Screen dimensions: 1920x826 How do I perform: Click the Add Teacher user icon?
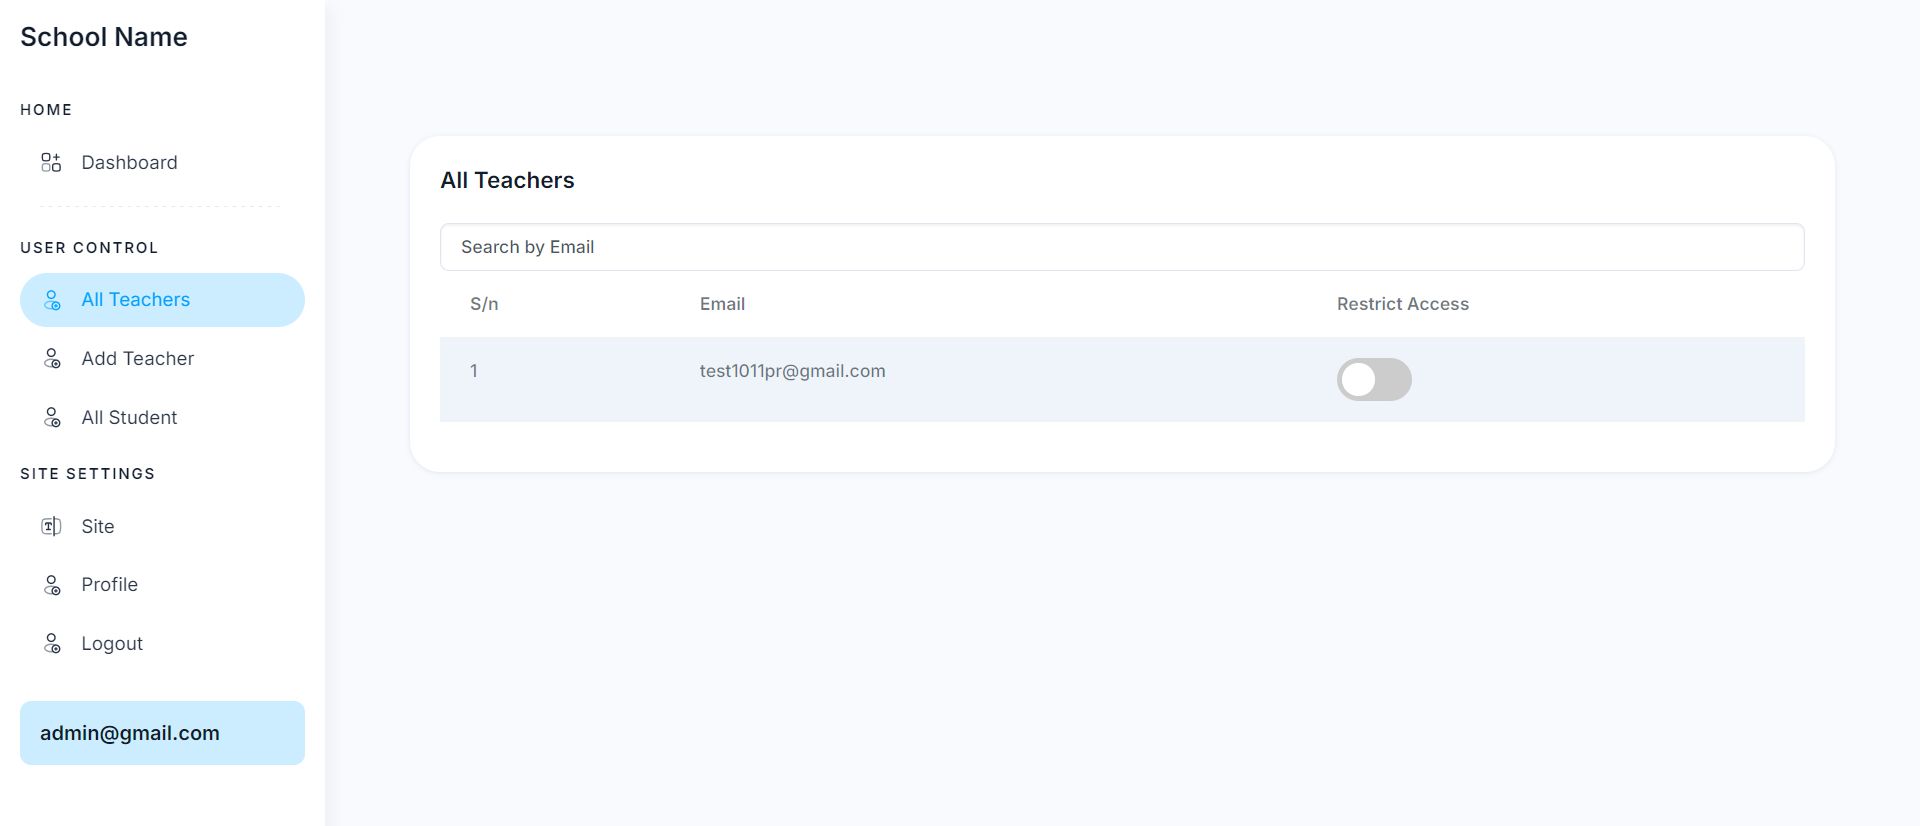[52, 359]
